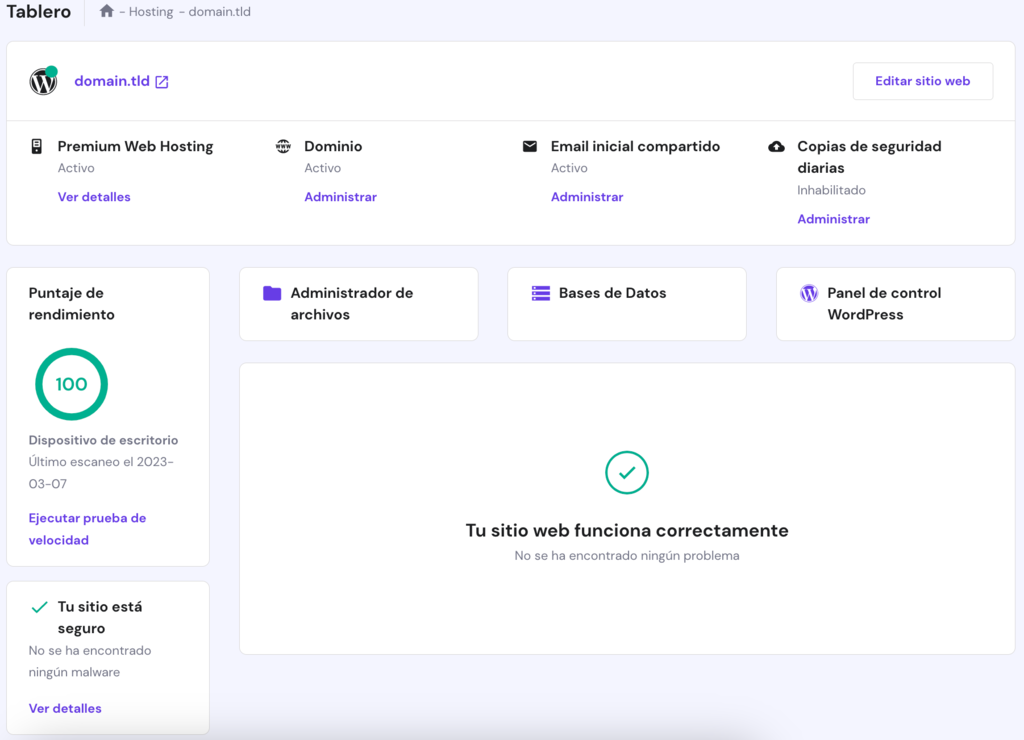Select domain.tld in the breadcrumb trail
Screen dimensions: 1024x740
(x=219, y=12)
